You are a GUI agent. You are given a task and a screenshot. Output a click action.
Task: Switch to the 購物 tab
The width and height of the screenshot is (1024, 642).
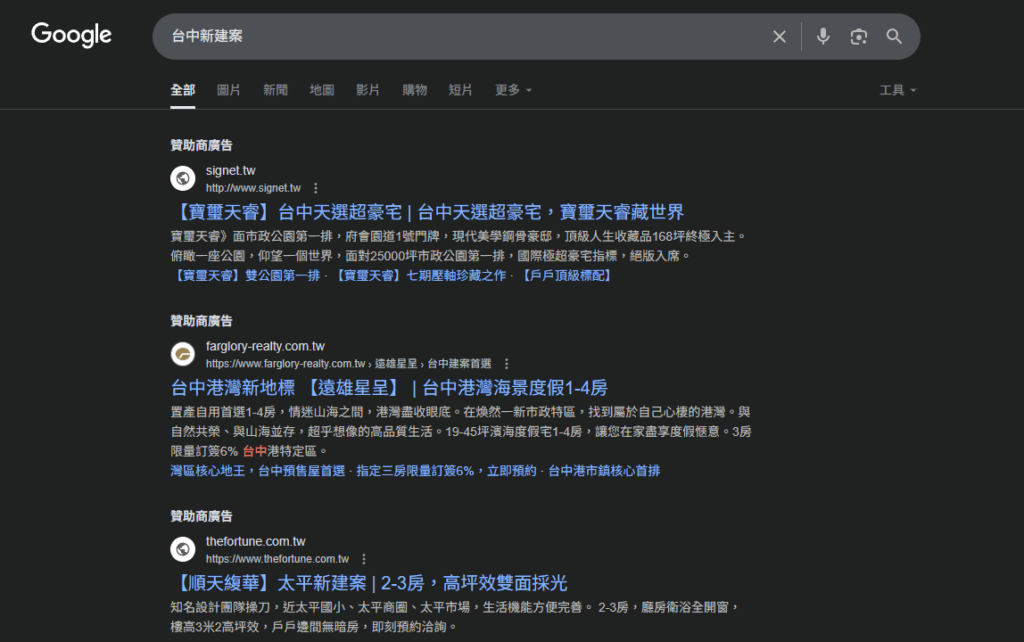(x=414, y=90)
